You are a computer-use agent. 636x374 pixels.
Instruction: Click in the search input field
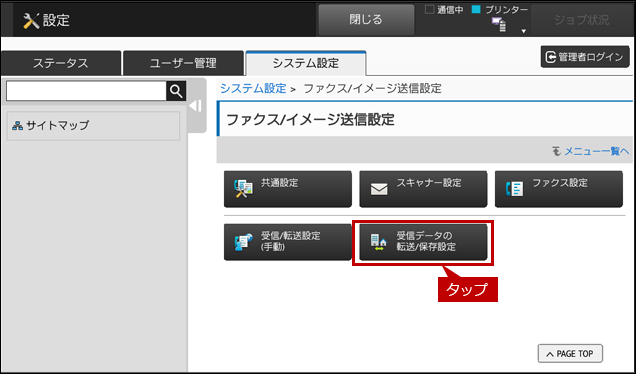pyautogui.click(x=86, y=91)
